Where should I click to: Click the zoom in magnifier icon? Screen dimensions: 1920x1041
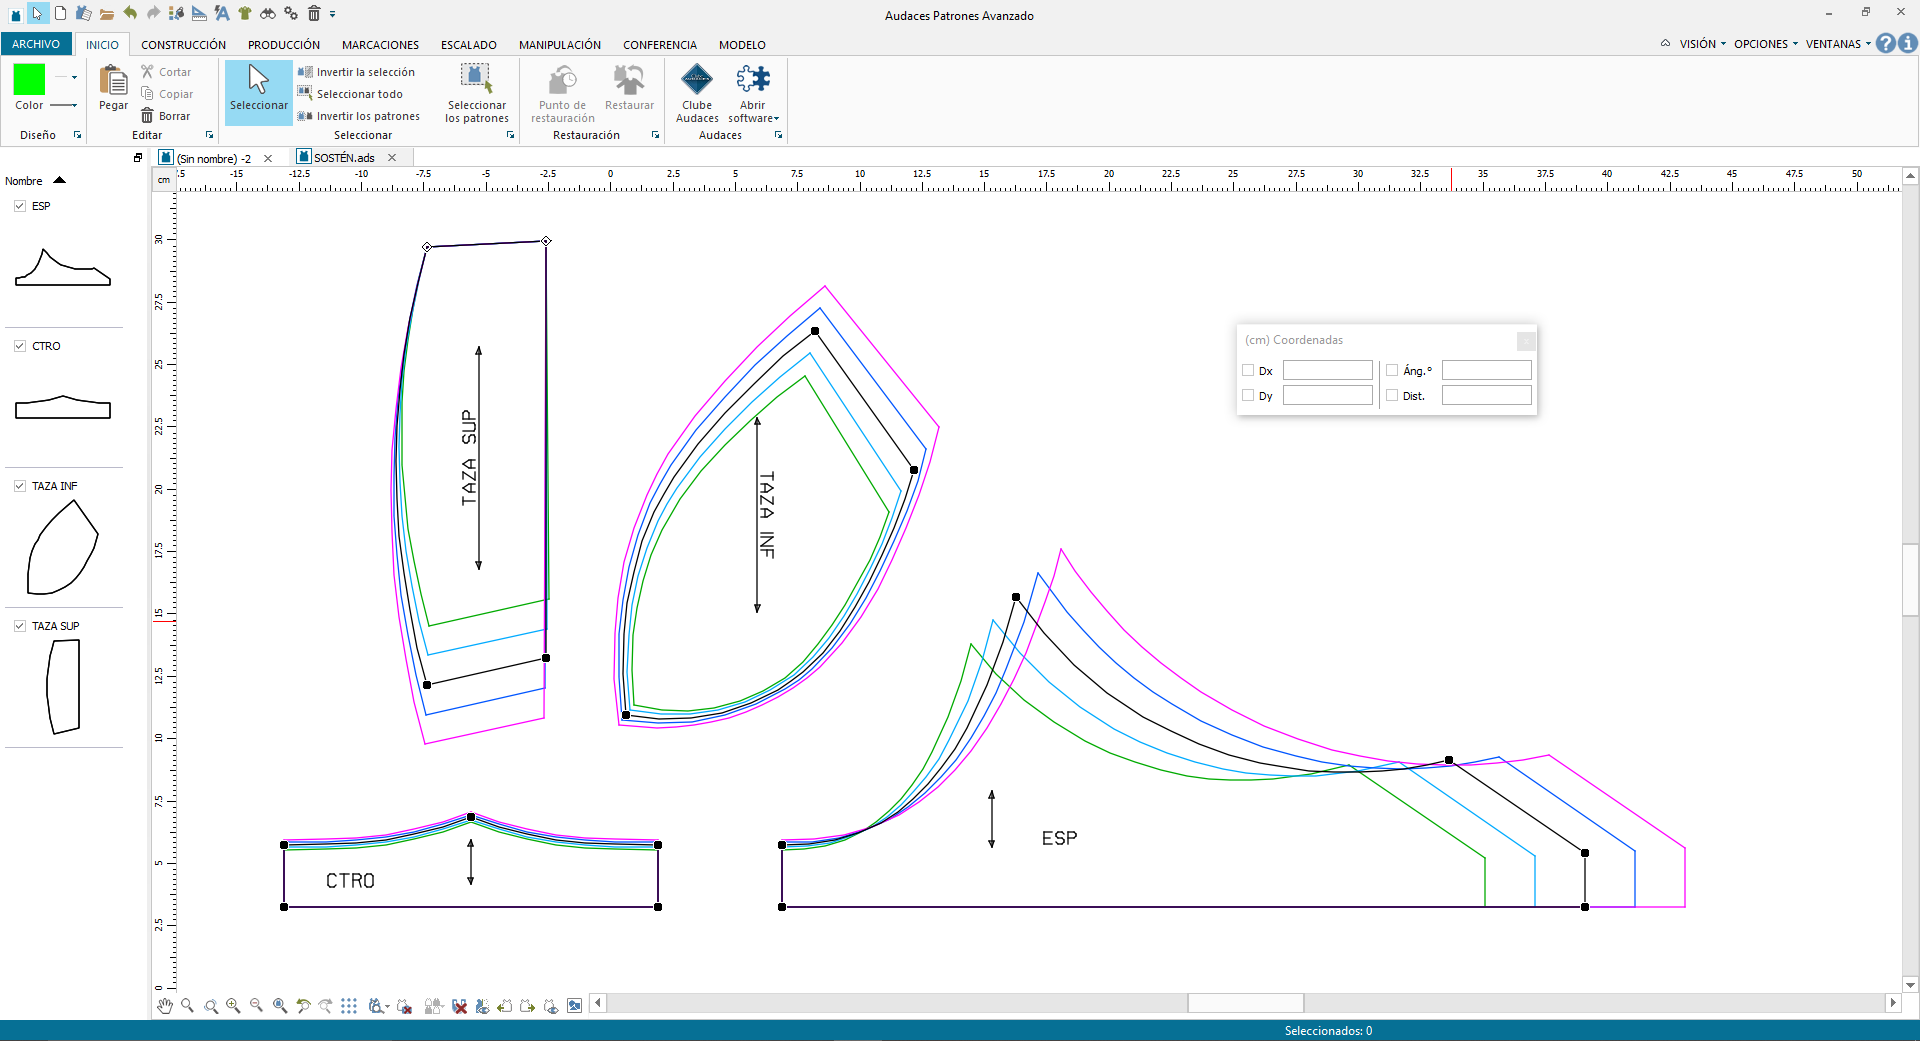(233, 1006)
